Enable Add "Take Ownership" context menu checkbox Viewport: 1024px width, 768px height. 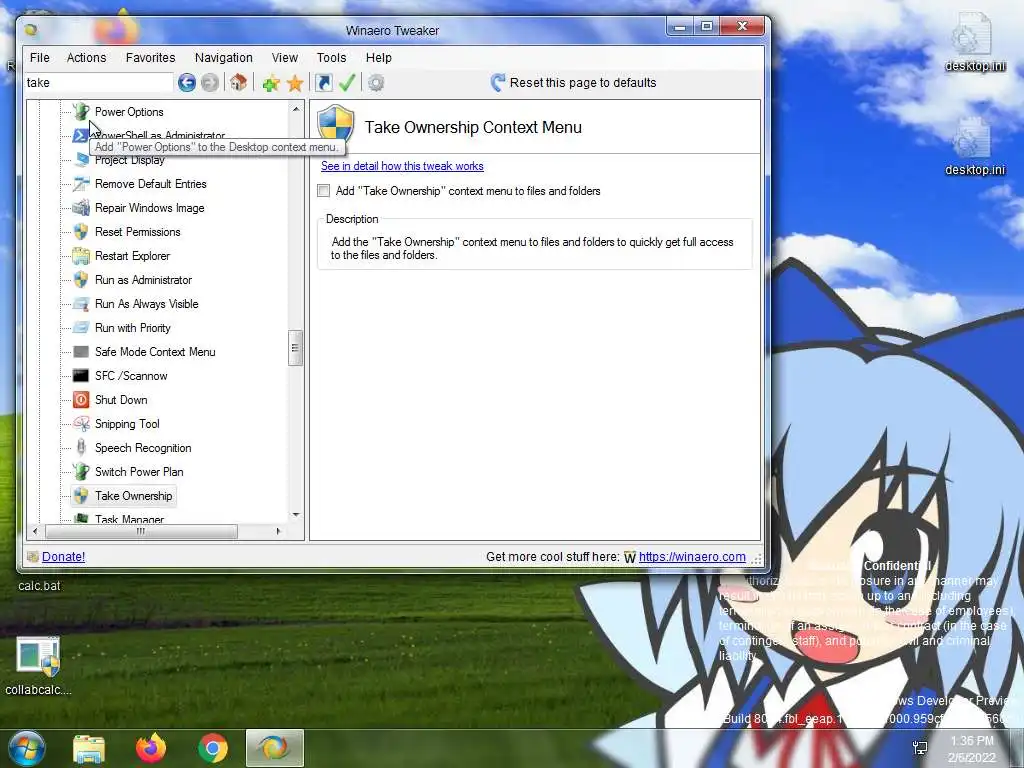[323, 191]
